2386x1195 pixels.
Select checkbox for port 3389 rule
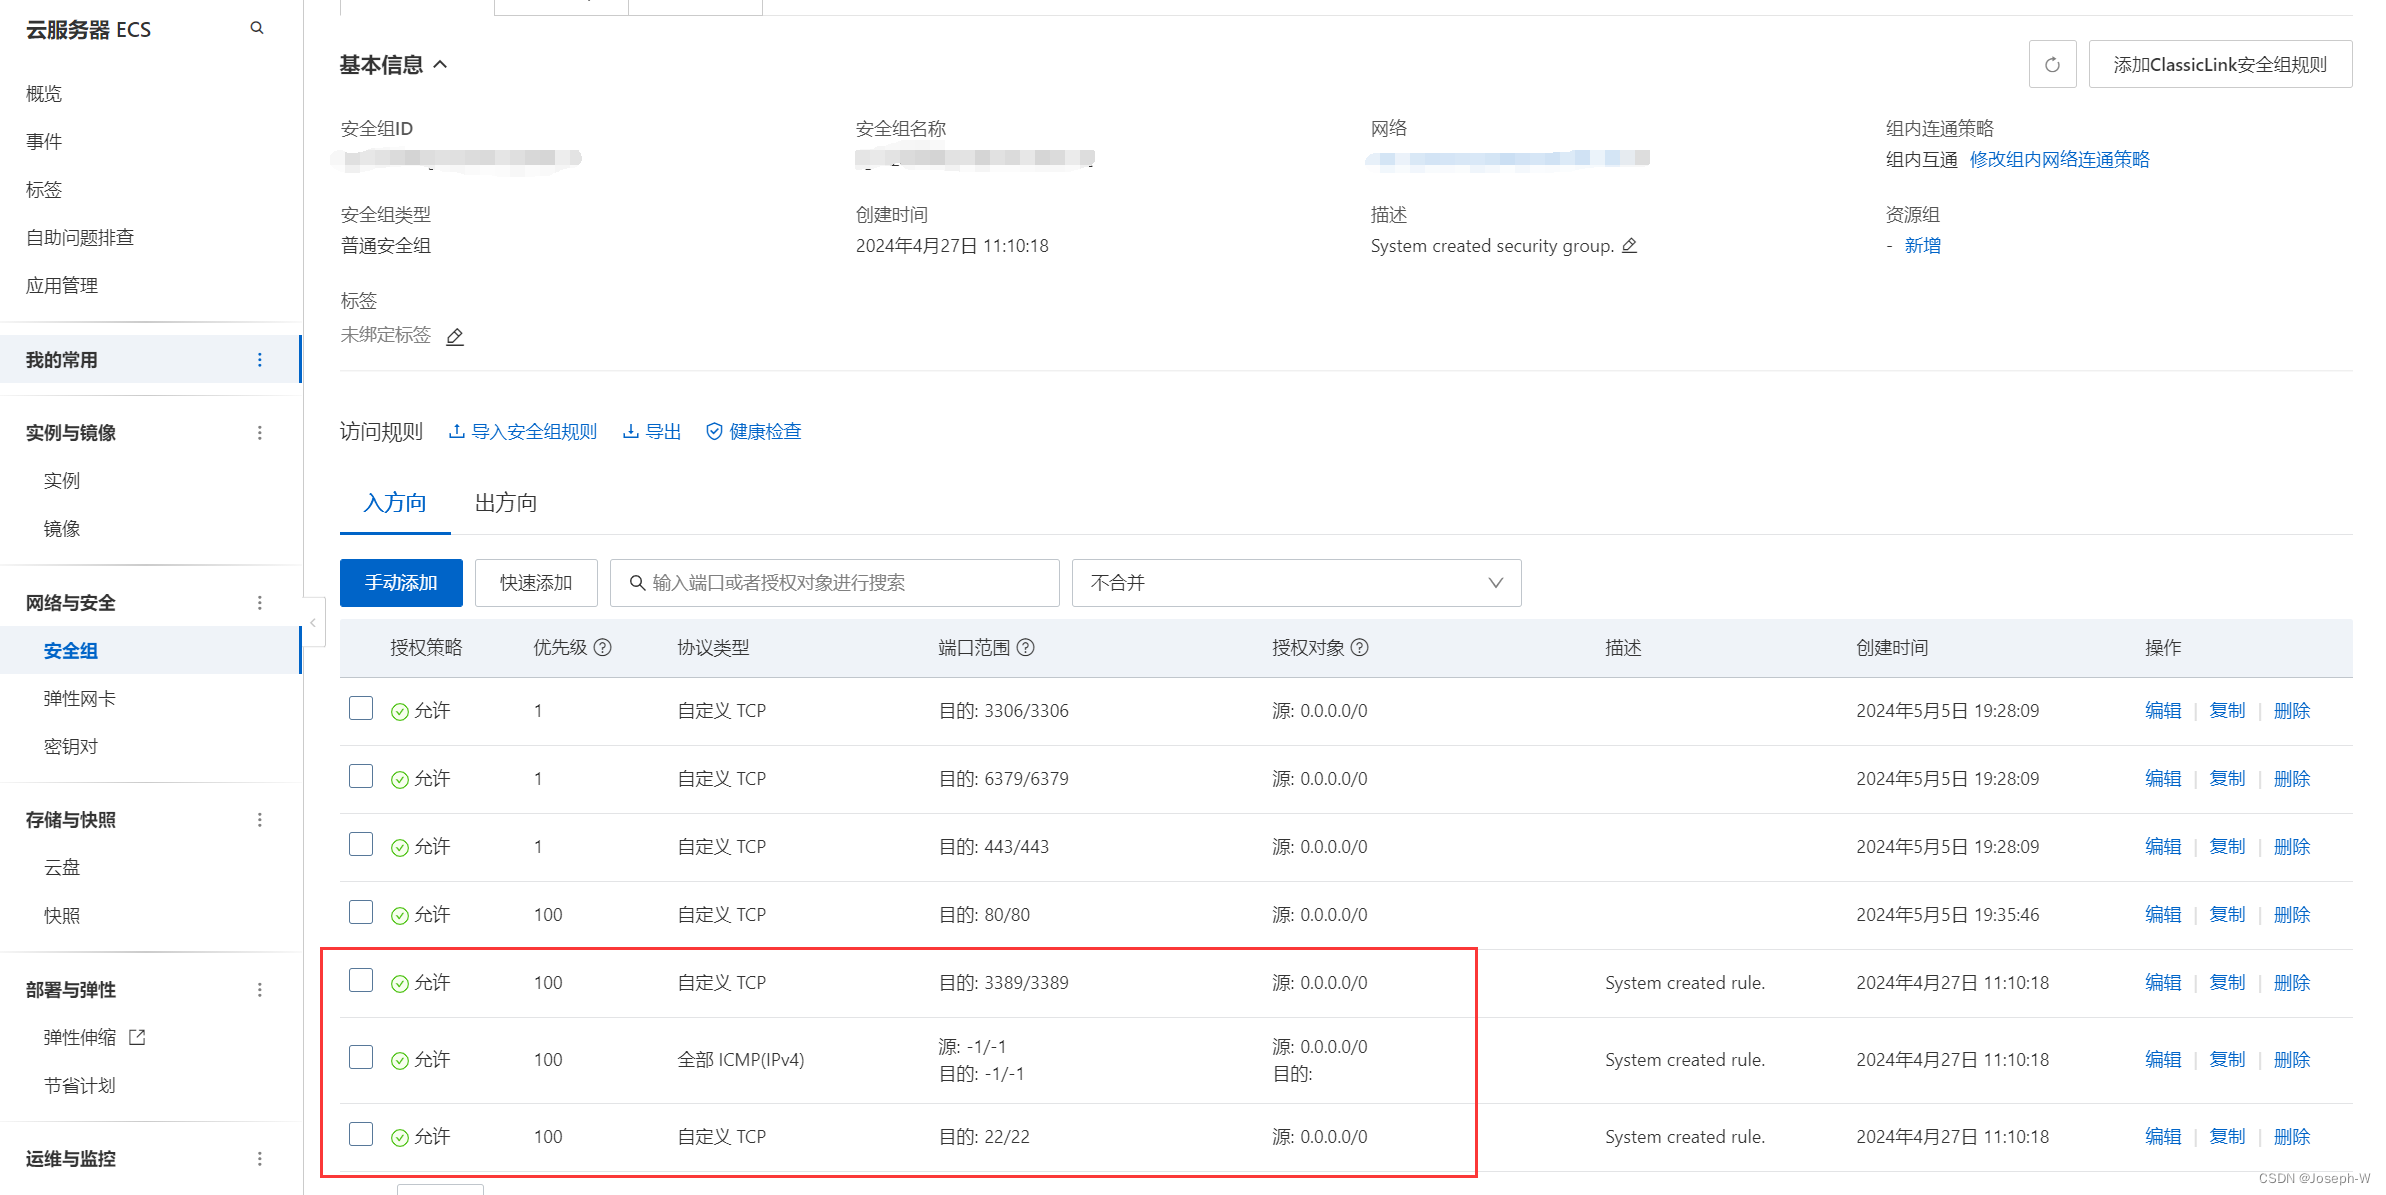[361, 980]
